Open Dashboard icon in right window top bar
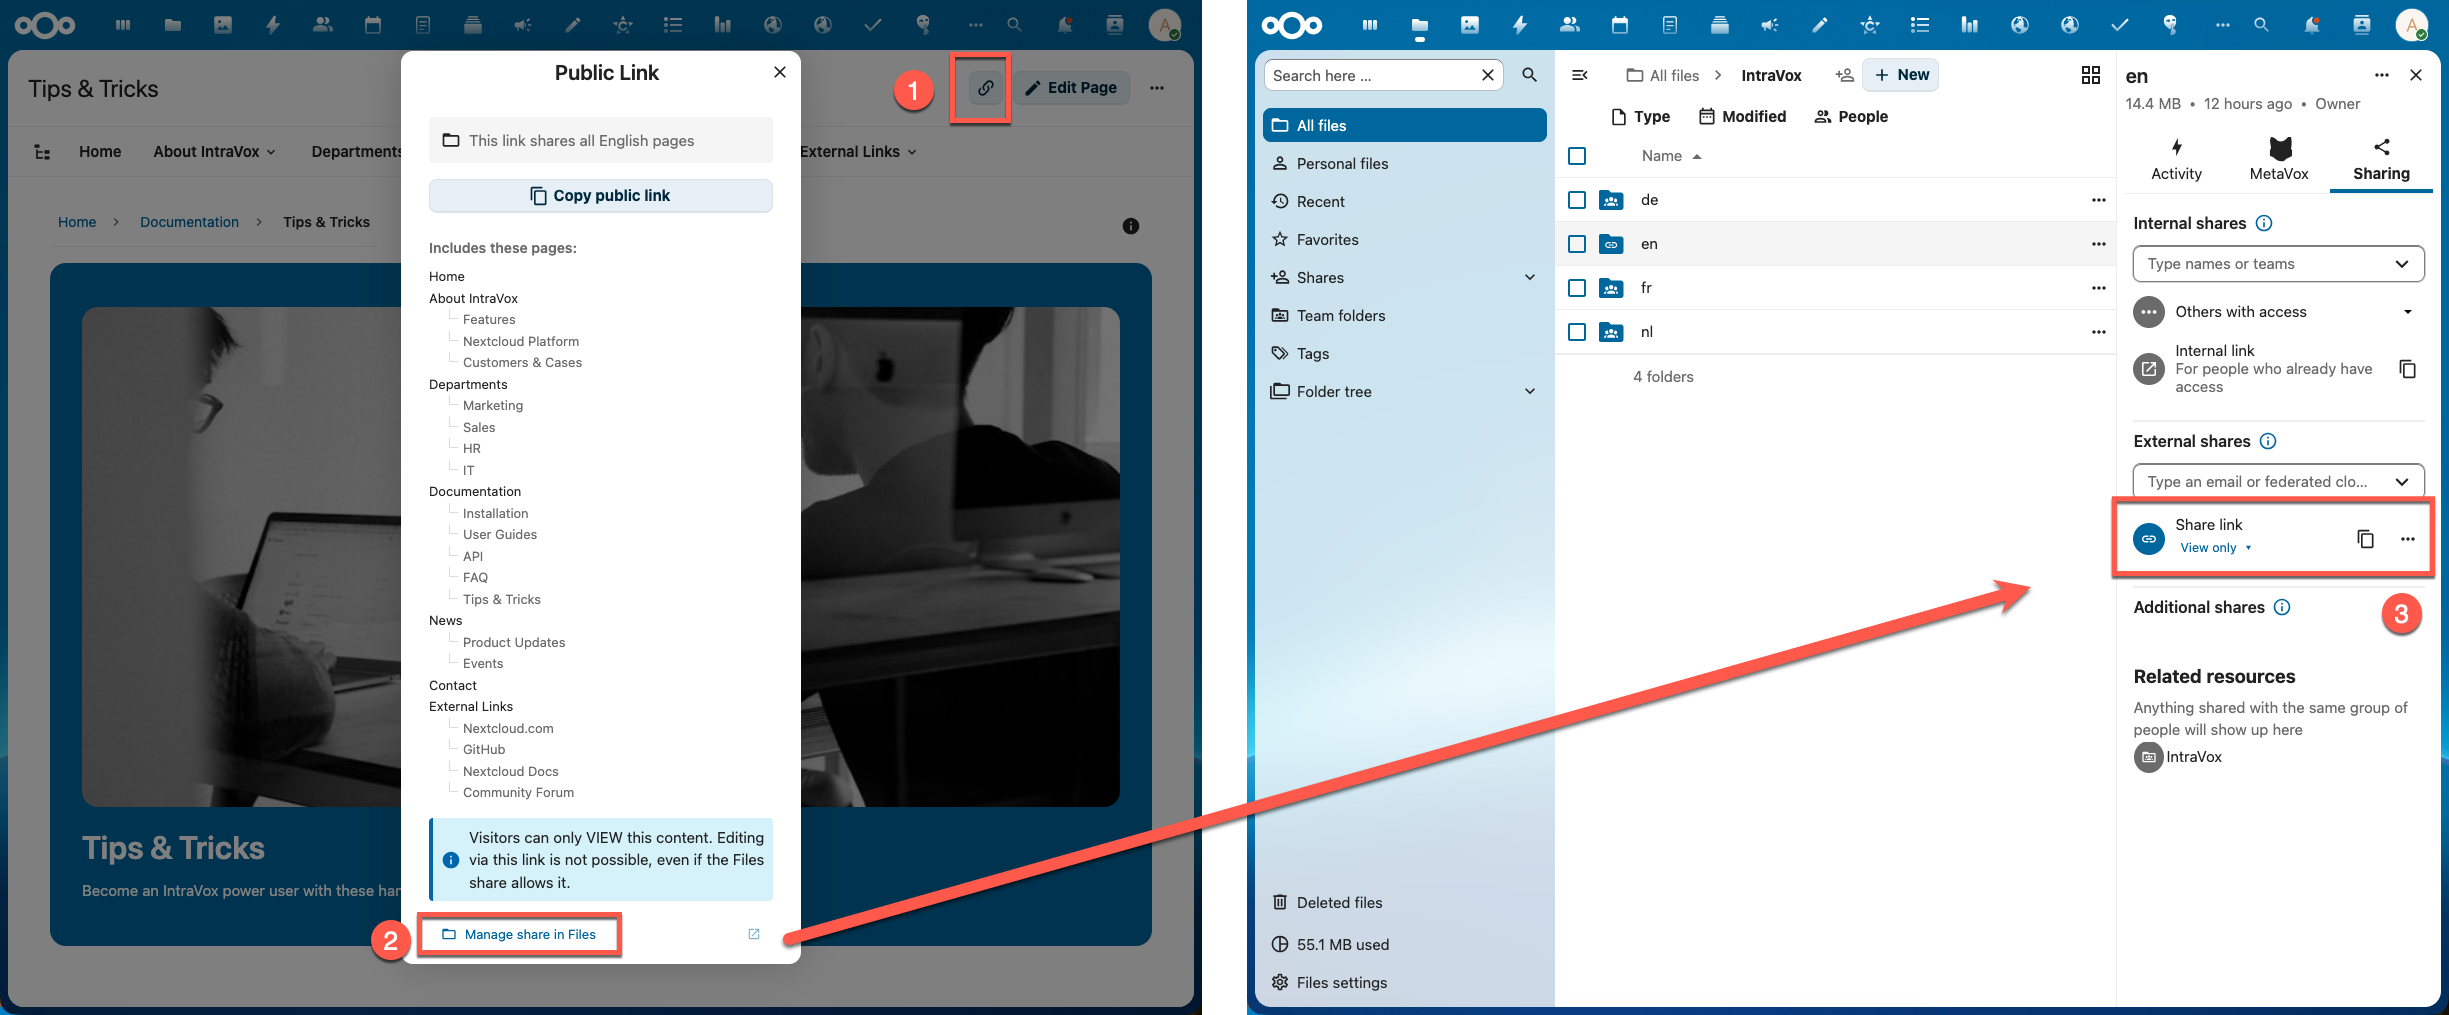Screen dimensions: 2449x1015 tap(1370, 25)
